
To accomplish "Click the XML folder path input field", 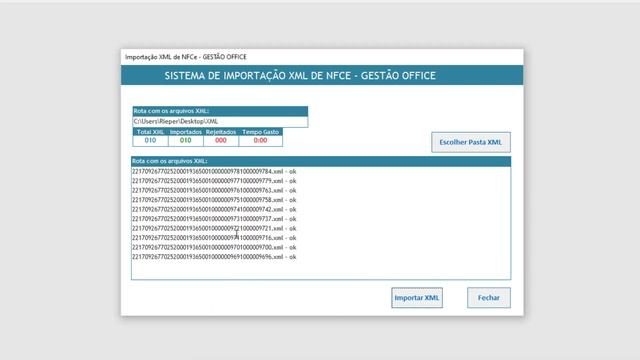I will coord(220,122).
